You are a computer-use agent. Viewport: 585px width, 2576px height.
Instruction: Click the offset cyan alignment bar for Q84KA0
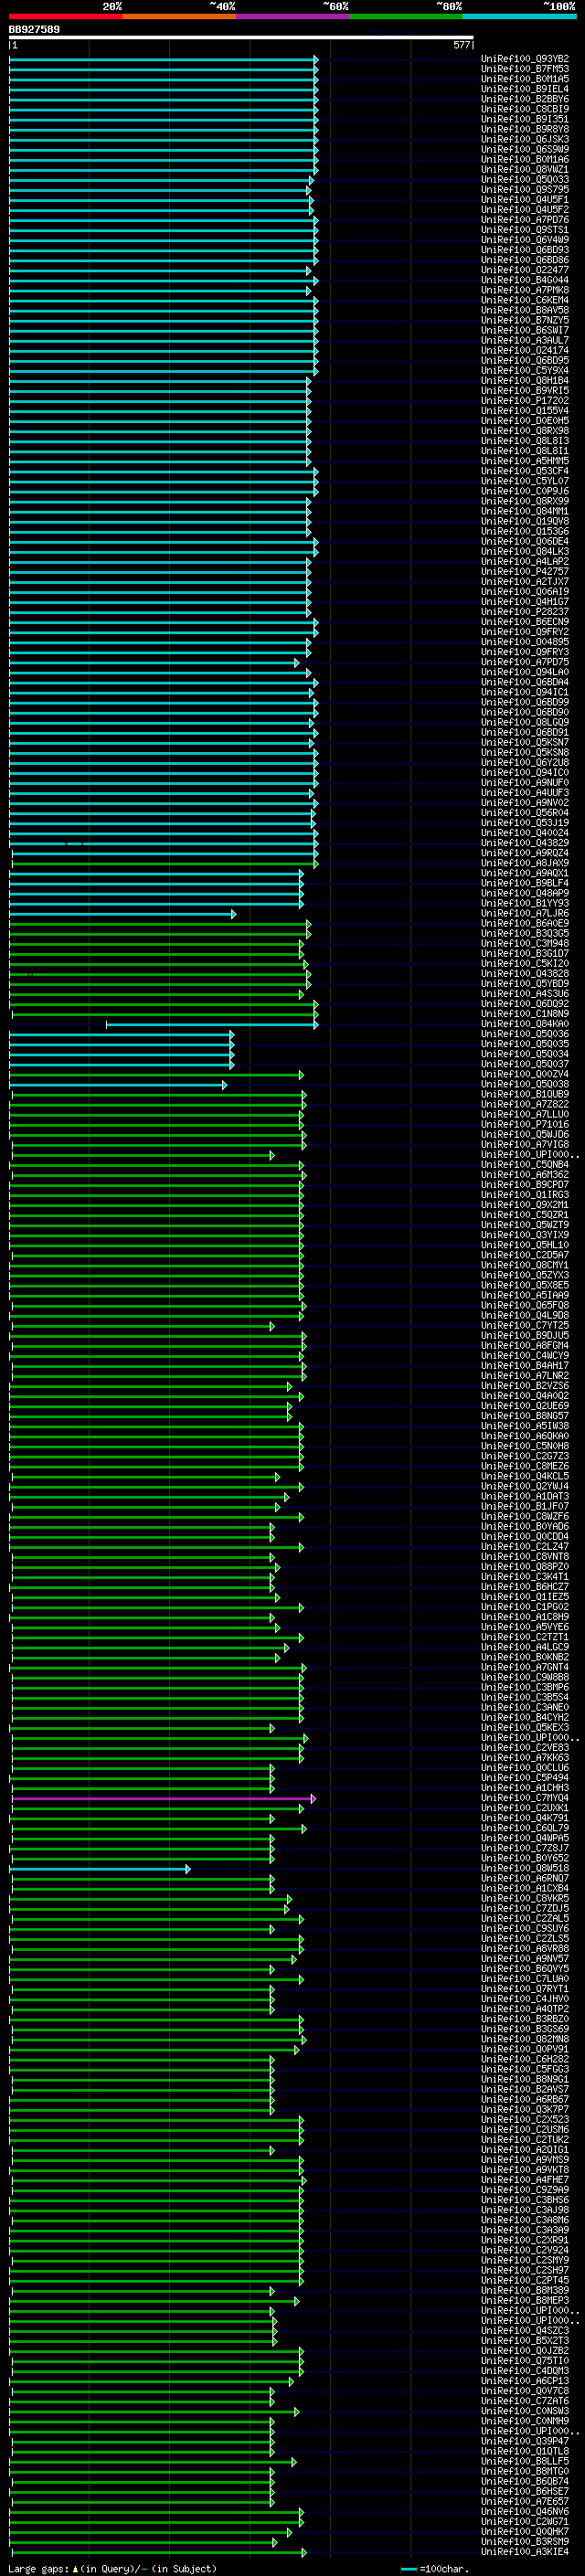click(212, 1025)
